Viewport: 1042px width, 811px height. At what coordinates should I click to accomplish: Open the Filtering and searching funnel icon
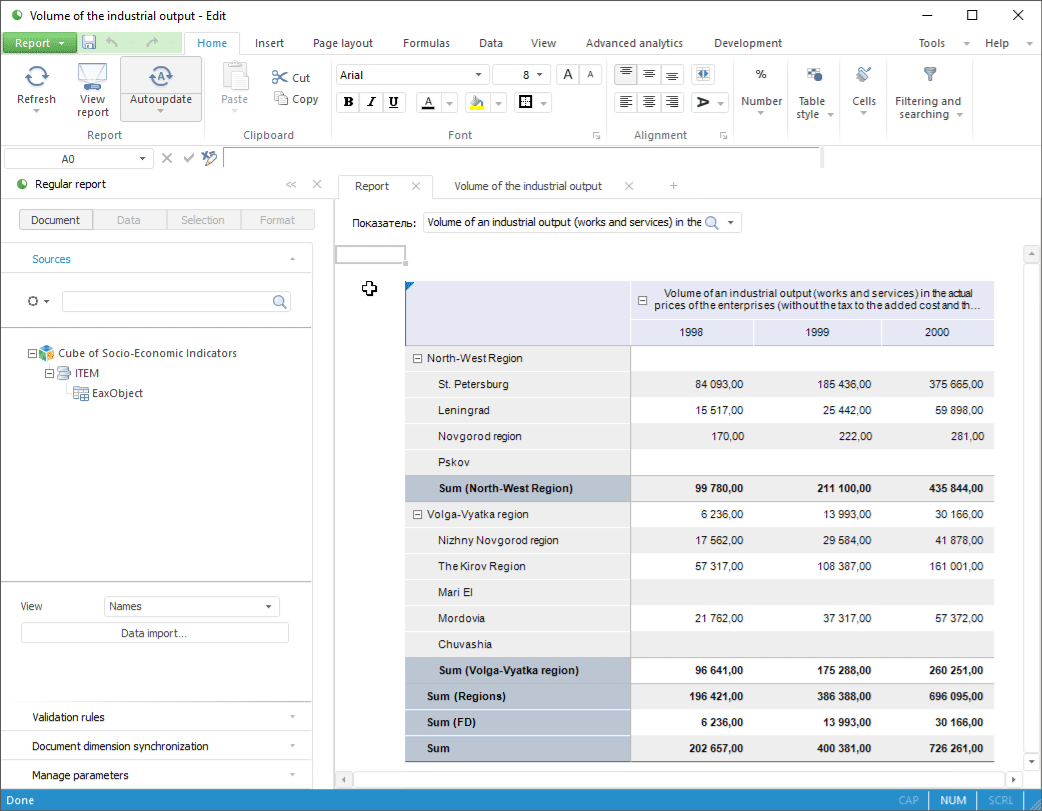pos(929,75)
